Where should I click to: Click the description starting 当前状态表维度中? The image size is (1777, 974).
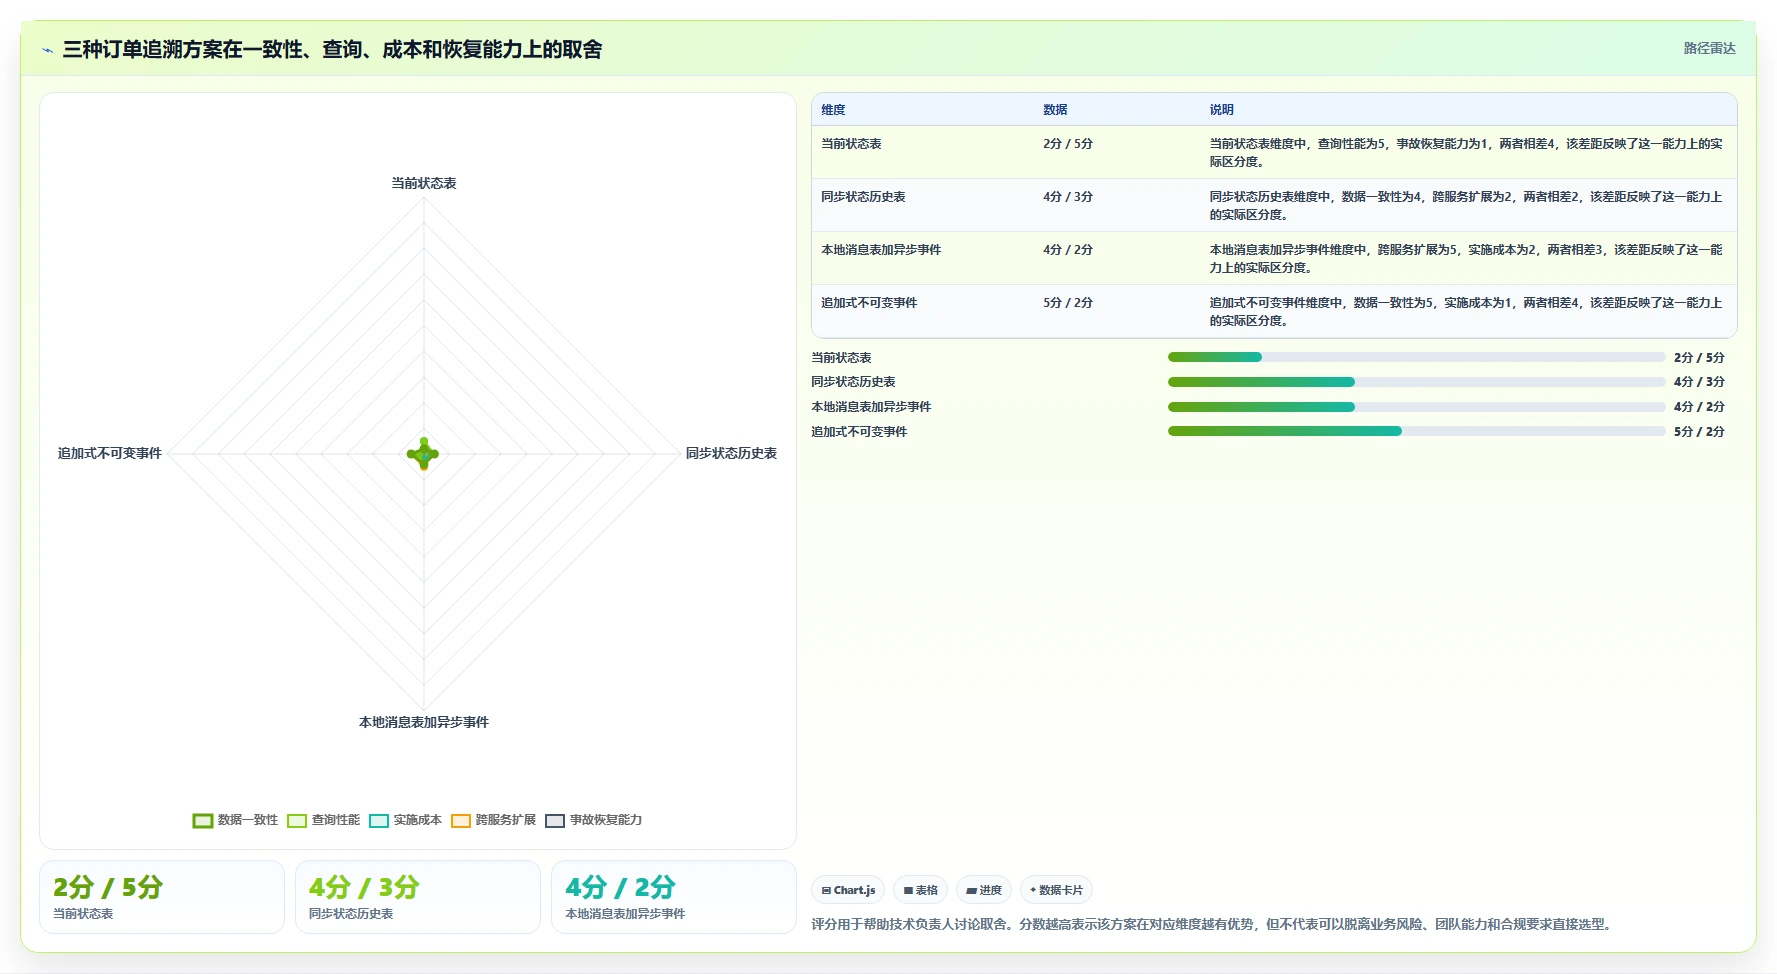click(x=1466, y=153)
